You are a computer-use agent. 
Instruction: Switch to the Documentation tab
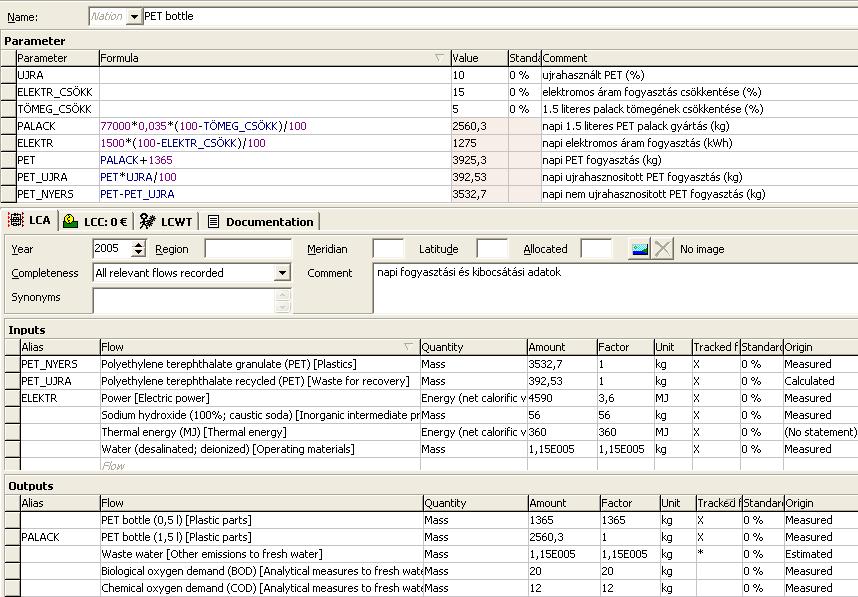pyautogui.click(x=260, y=222)
